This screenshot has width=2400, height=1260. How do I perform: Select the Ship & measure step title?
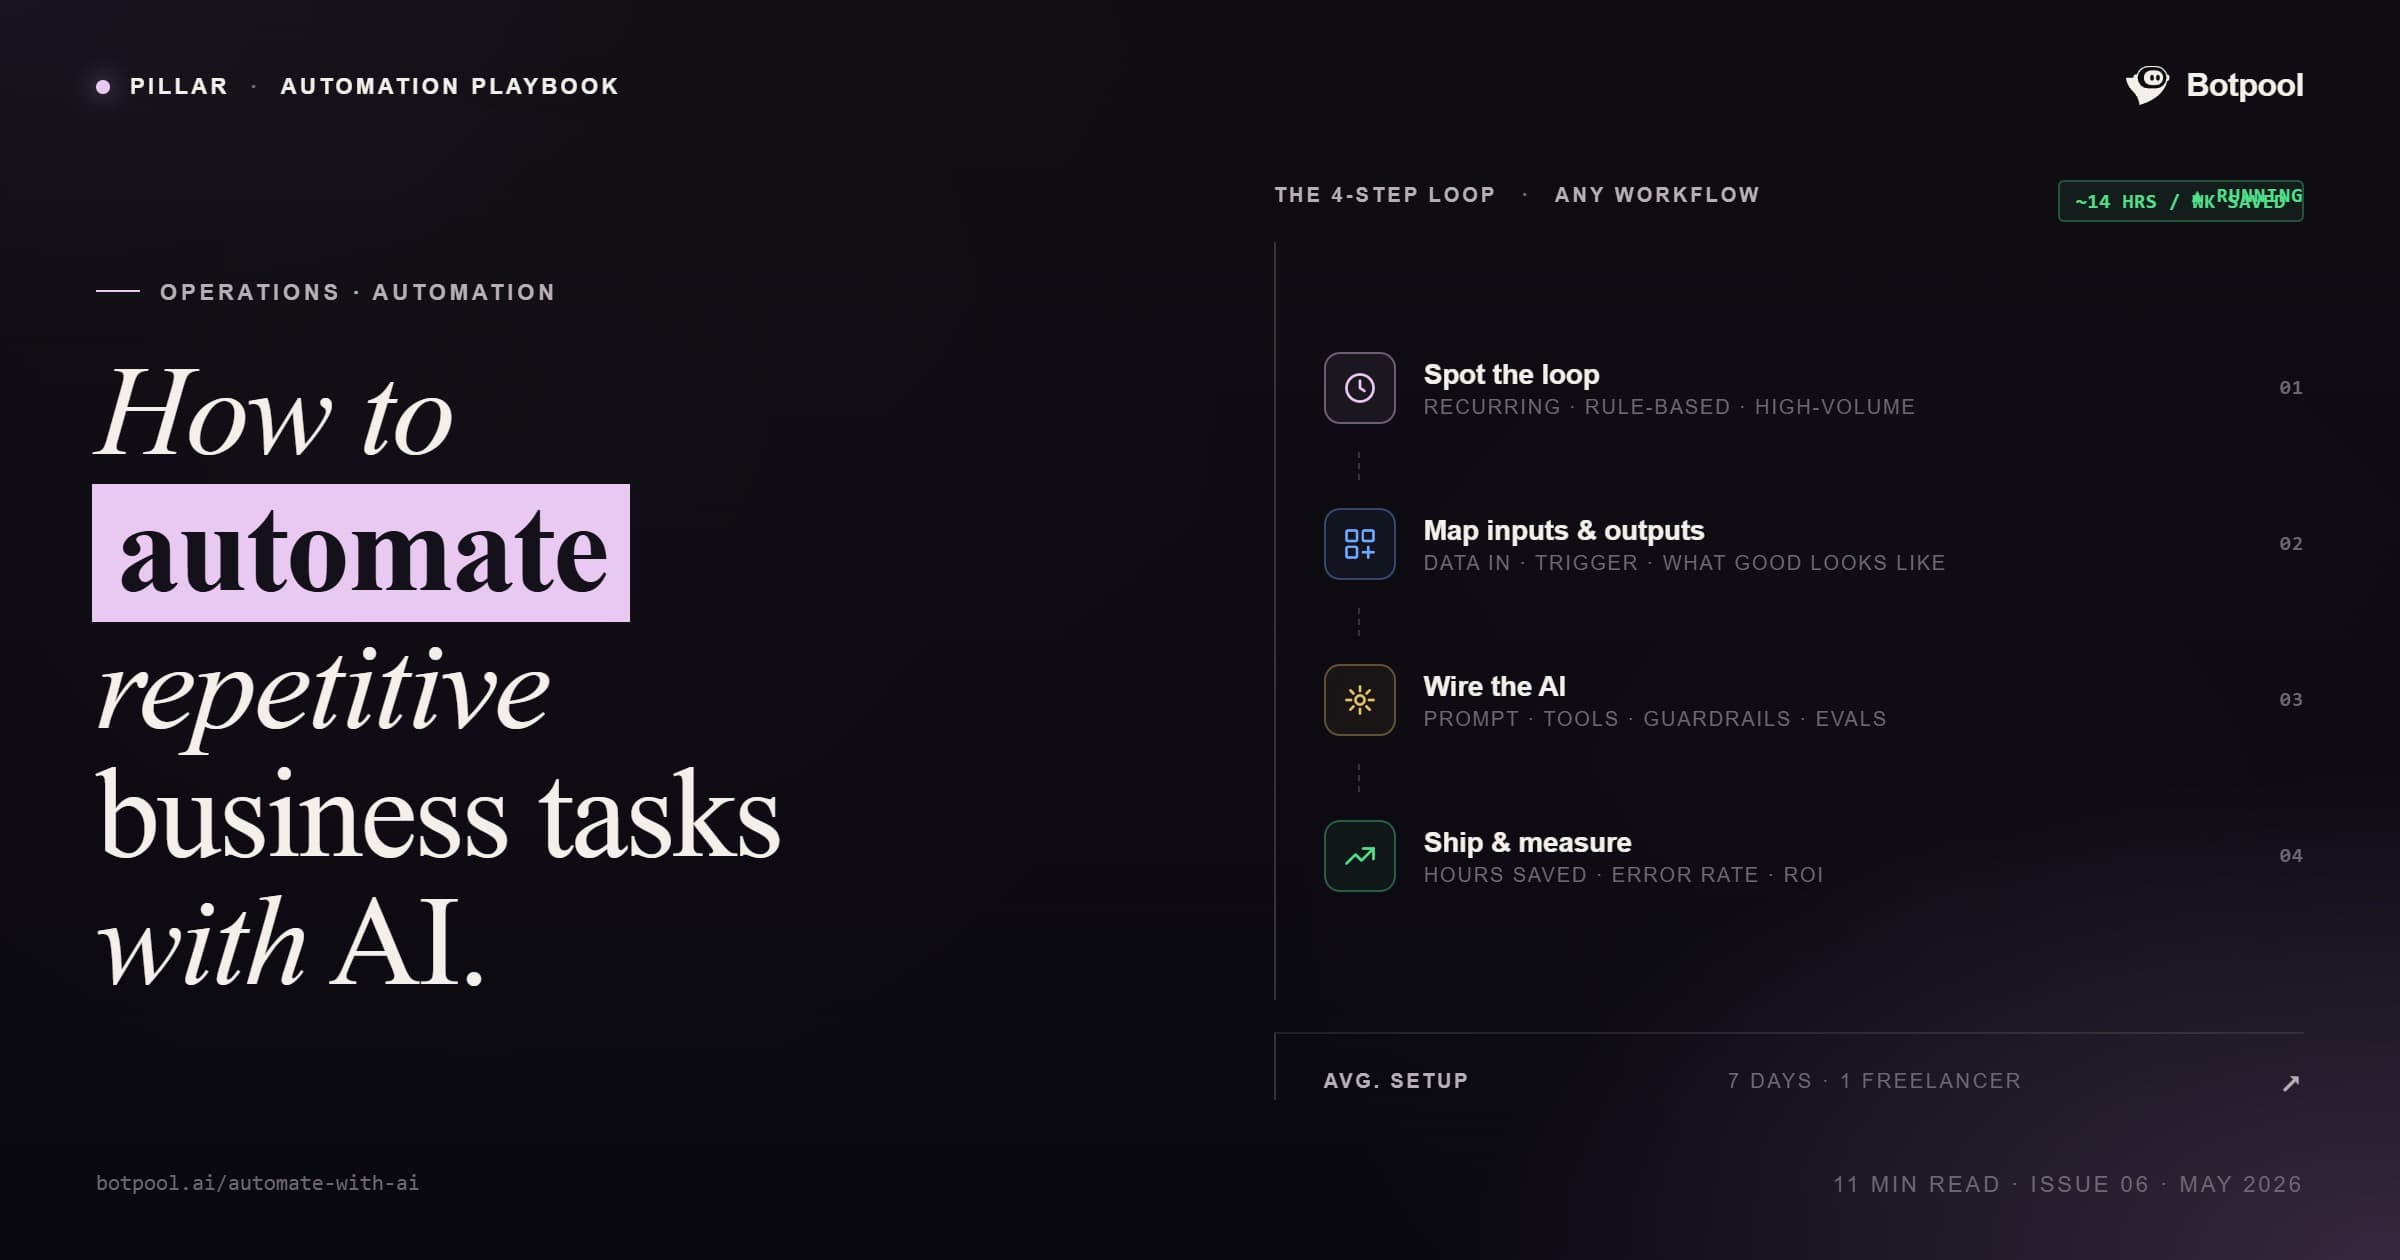pyautogui.click(x=1527, y=842)
